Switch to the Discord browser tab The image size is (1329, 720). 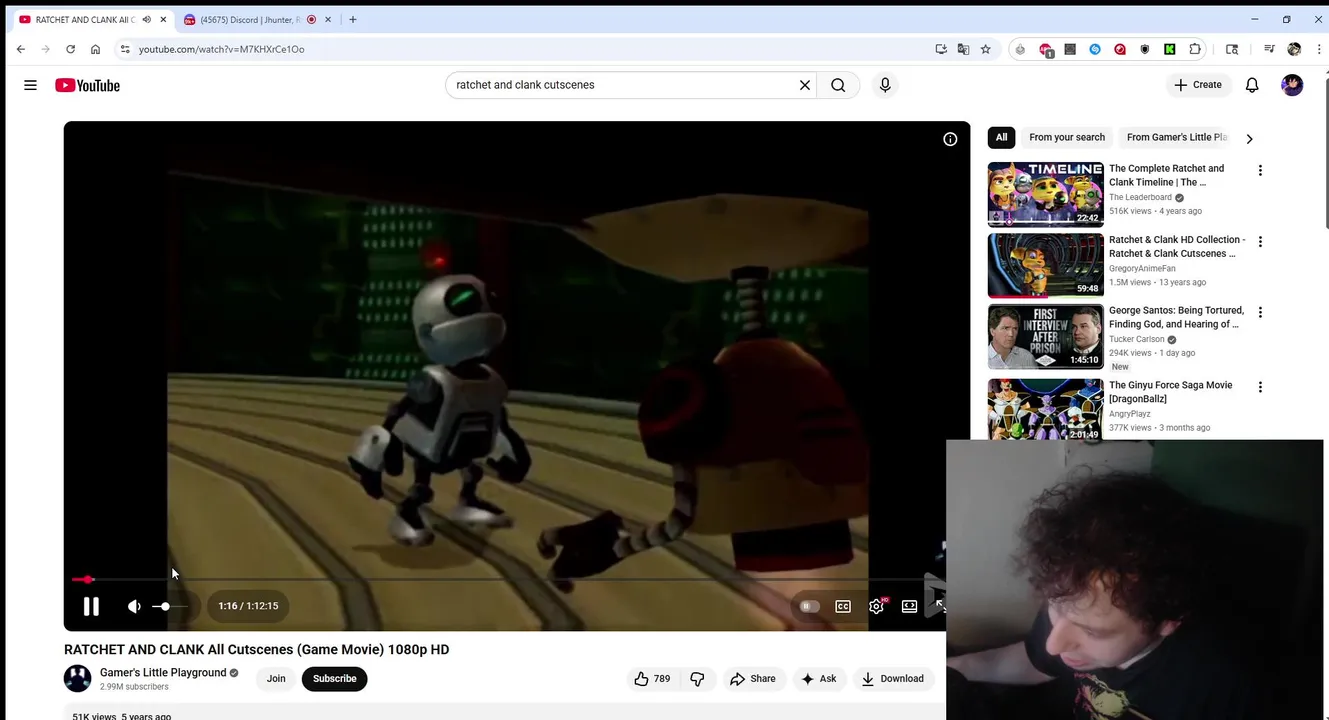pos(257,19)
